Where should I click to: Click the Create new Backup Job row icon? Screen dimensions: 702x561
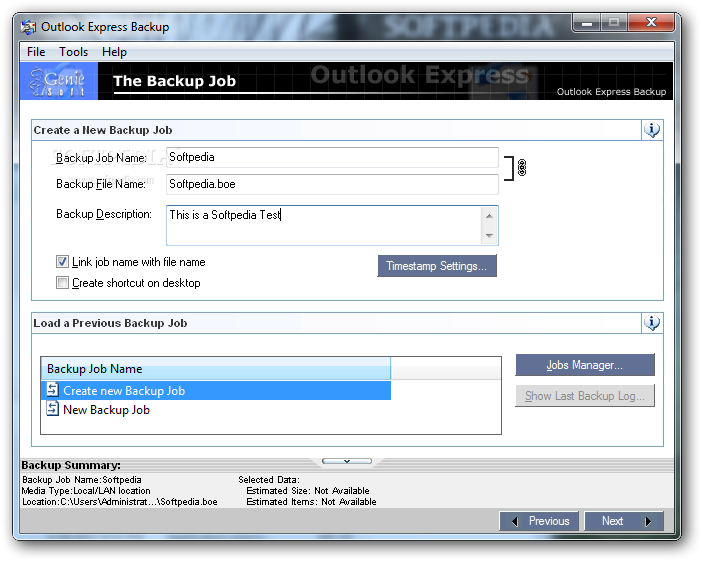[52, 390]
